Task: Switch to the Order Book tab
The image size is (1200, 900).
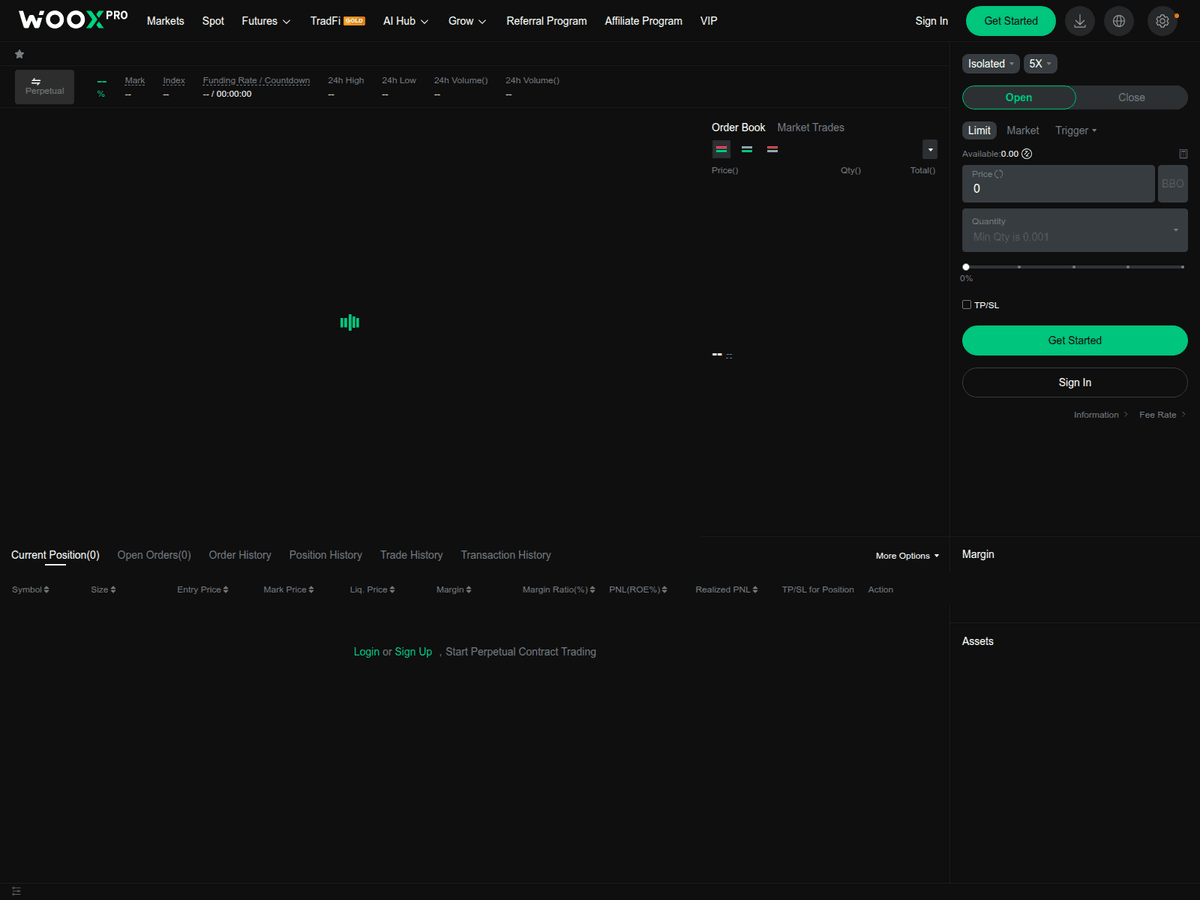Action: coord(739,127)
